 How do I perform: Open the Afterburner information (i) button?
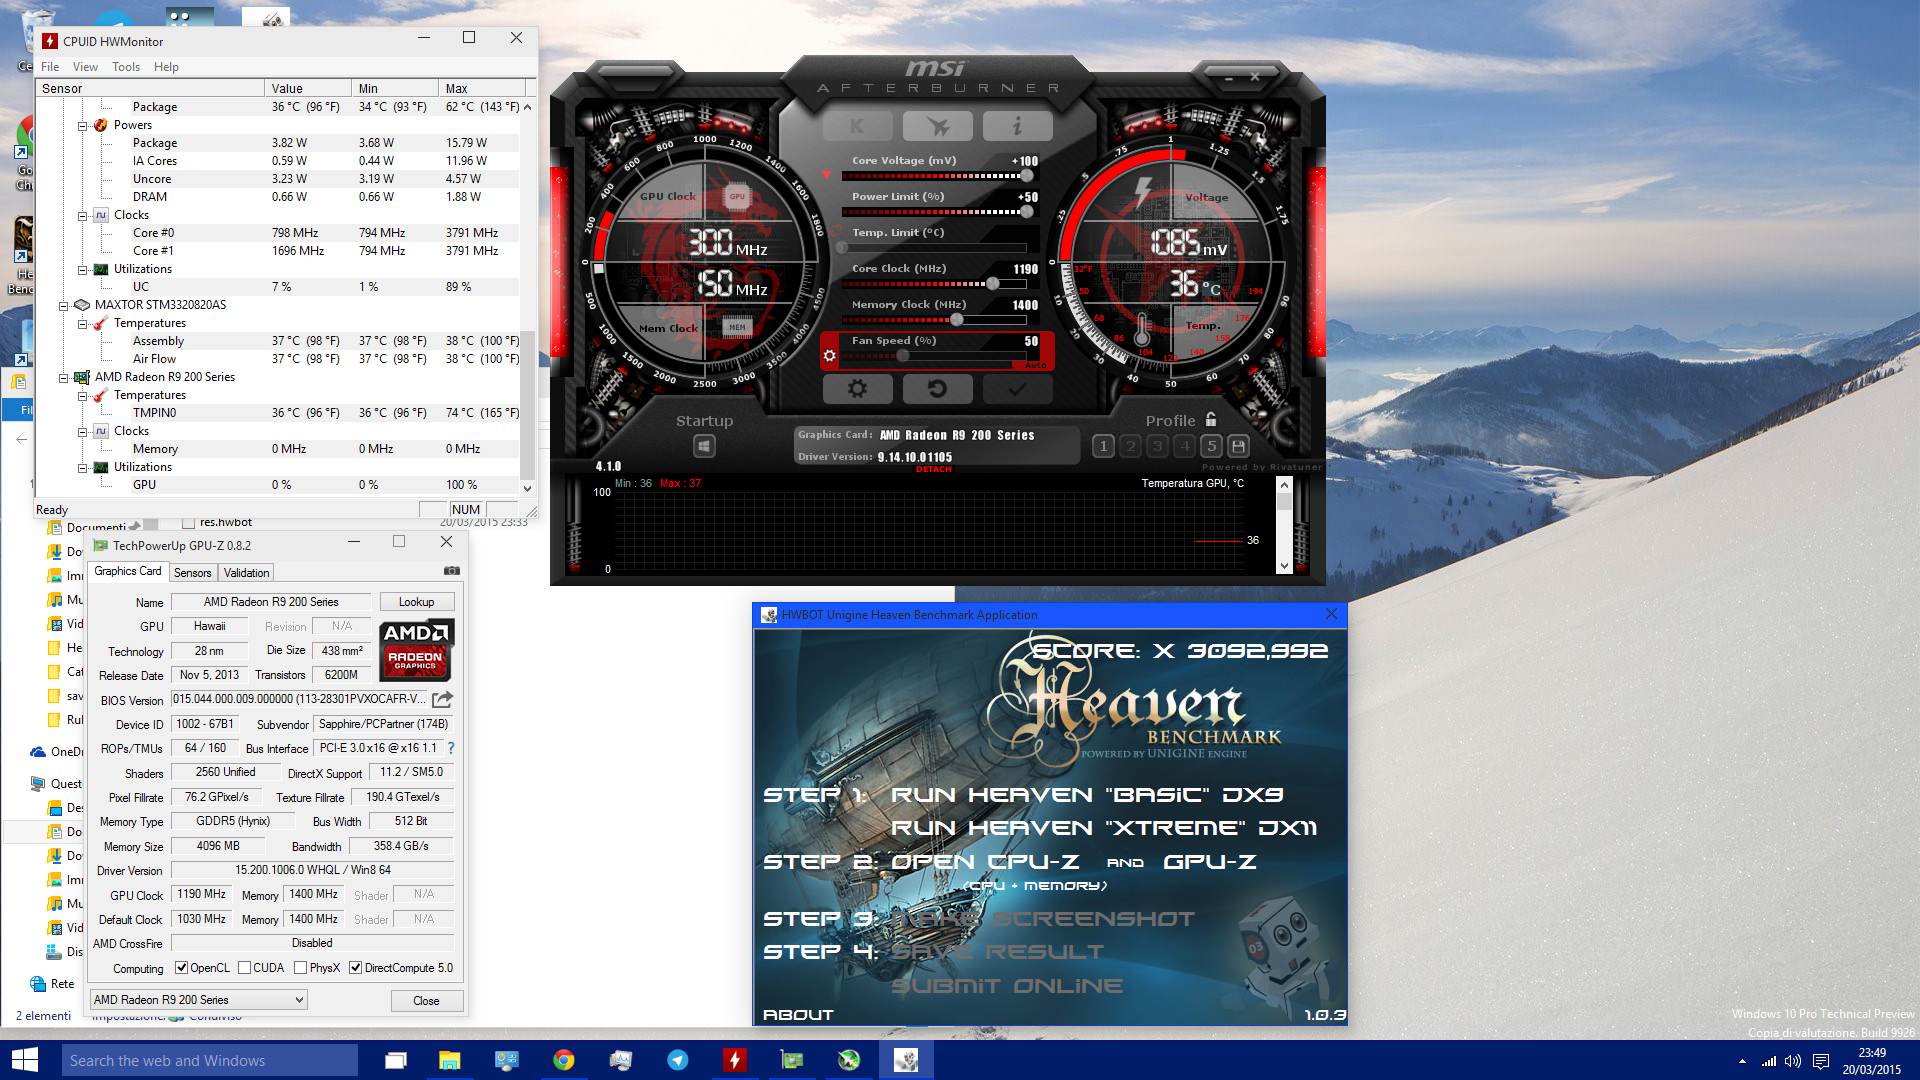click(1017, 126)
